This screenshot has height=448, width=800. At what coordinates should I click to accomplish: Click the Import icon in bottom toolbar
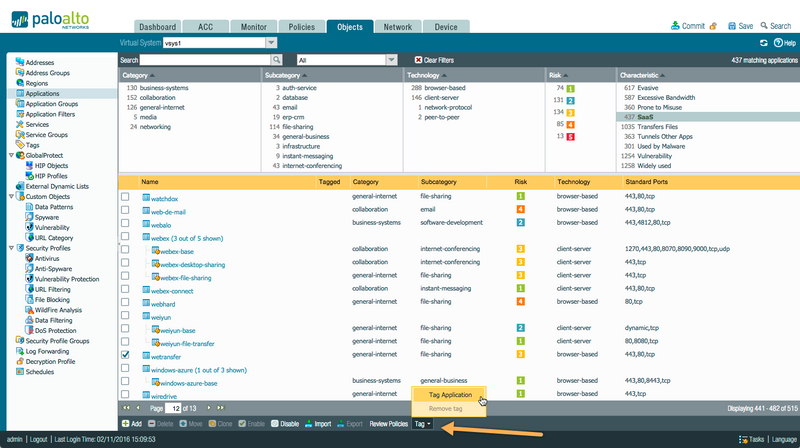(307, 424)
